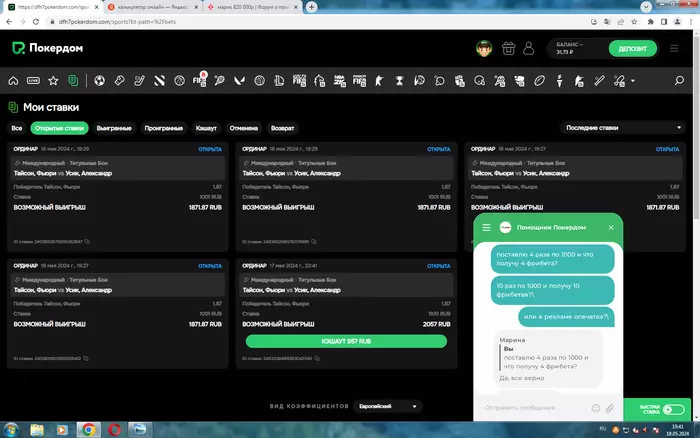Toggle the Быстрая ставка switch
Image resolution: width=700 pixels, height=438 pixels.
(673, 409)
